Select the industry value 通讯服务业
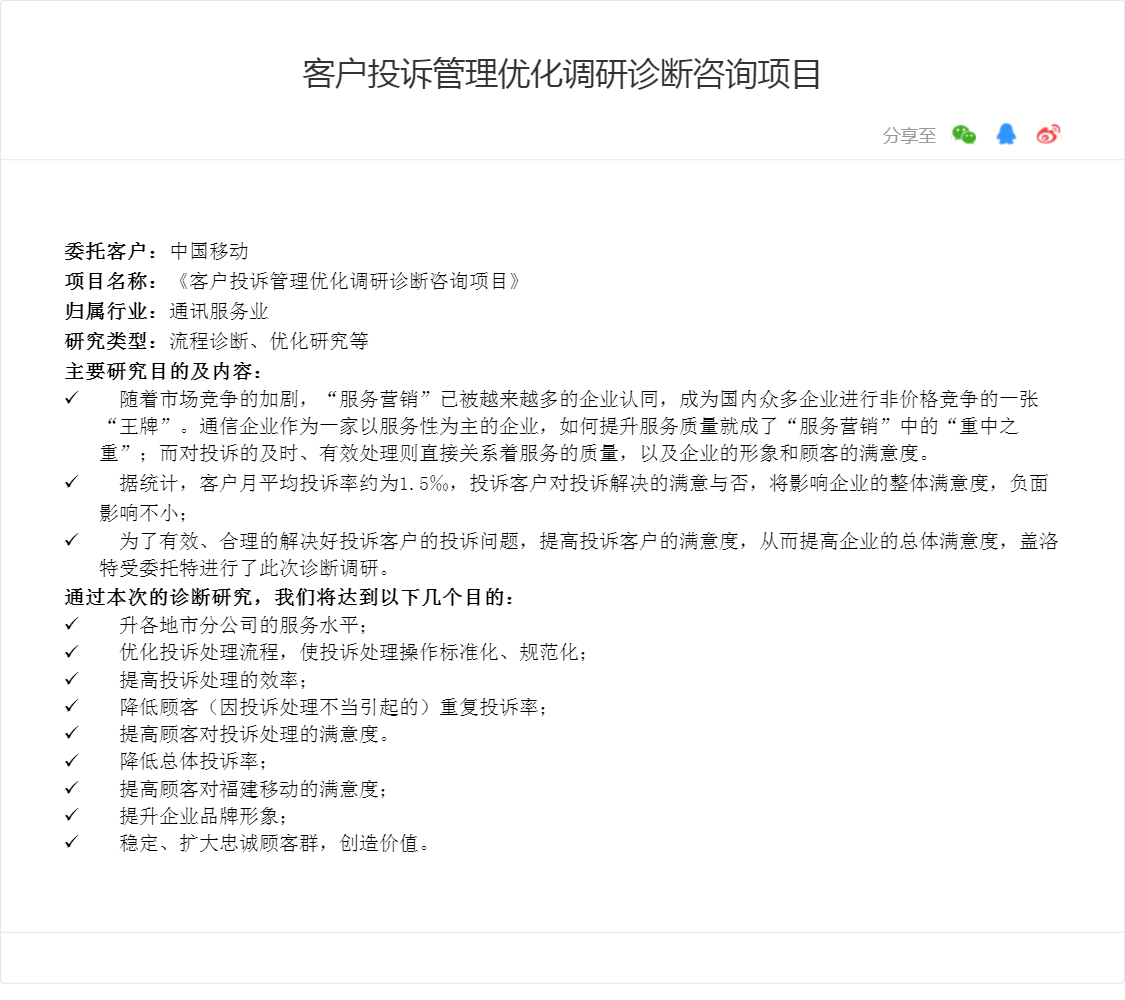 pyautogui.click(x=219, y=311)
